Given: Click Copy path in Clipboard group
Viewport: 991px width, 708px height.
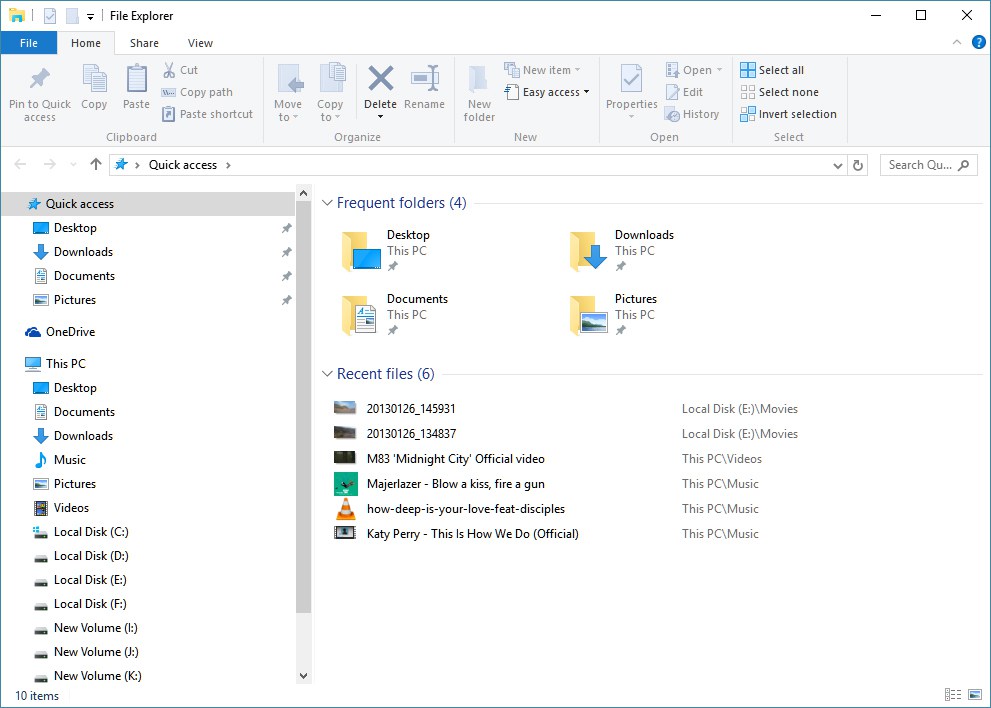Looking at the screenshot, I should 197,92.
